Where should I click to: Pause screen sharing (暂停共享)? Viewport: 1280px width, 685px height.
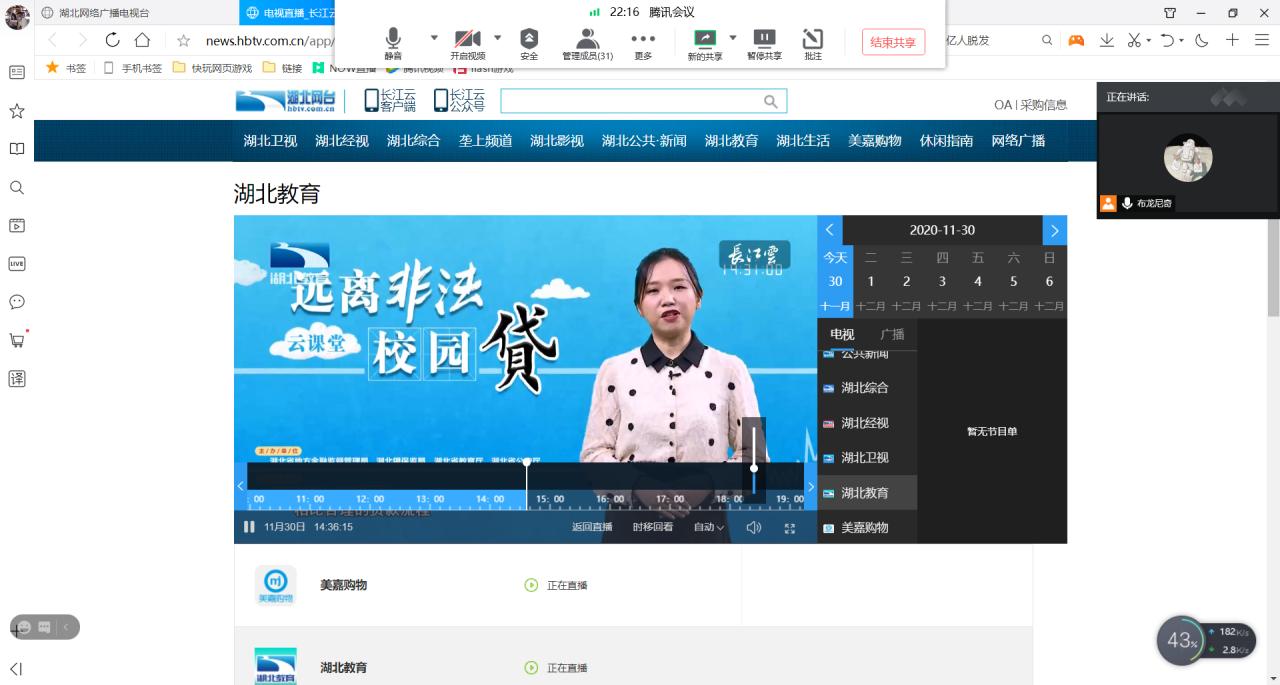(x=764, y=42)
